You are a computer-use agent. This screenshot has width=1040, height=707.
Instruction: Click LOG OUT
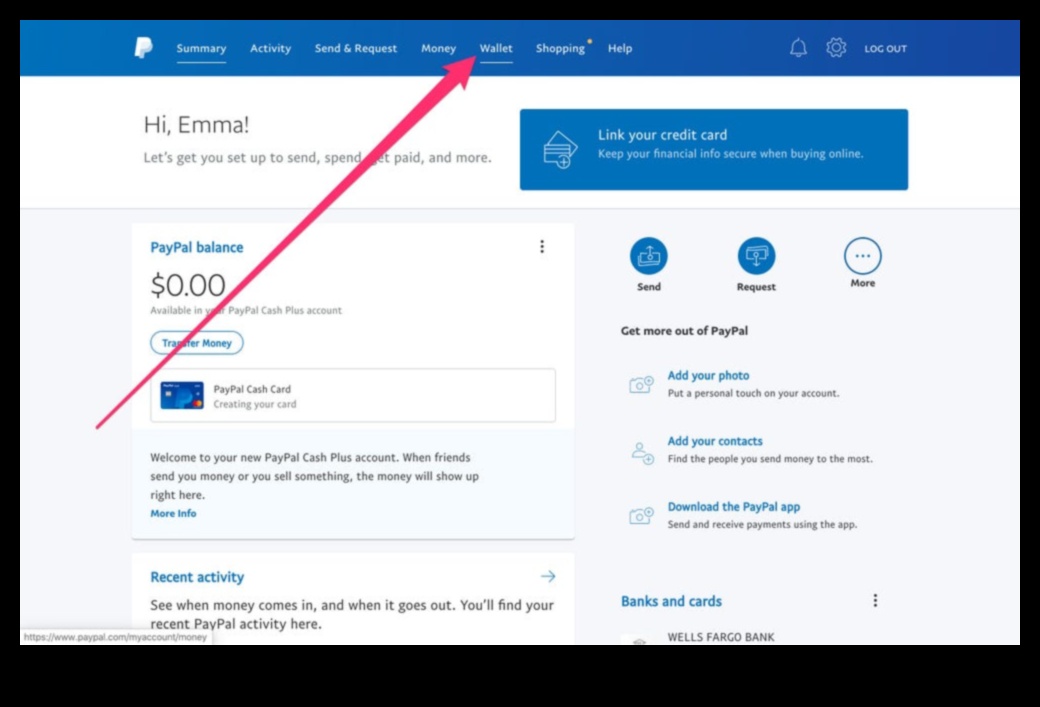pos(885,48)
